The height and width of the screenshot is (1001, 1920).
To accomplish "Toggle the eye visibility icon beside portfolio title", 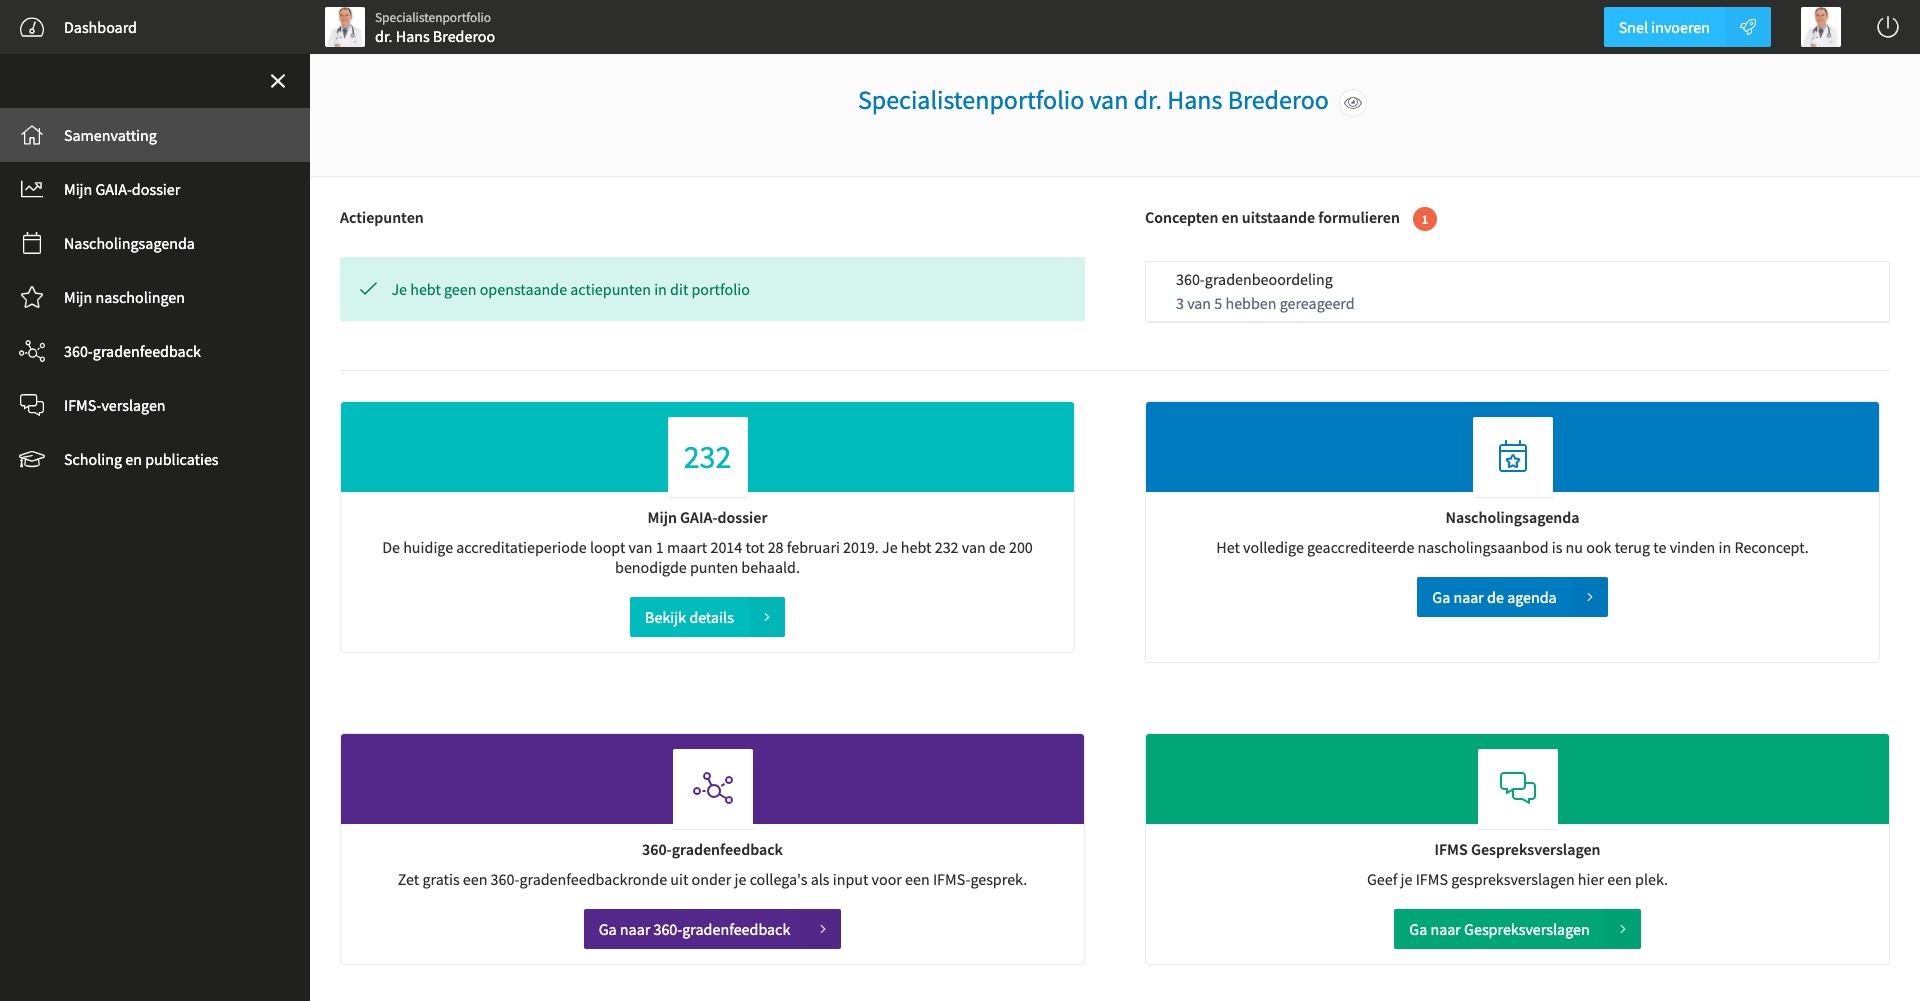I will [x=1353, y=102].
